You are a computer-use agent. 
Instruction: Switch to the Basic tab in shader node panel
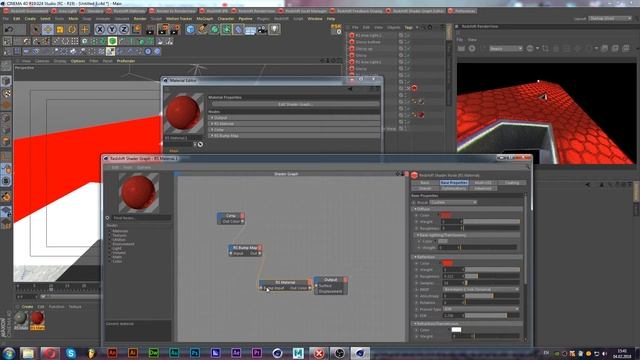coord(425,182)
